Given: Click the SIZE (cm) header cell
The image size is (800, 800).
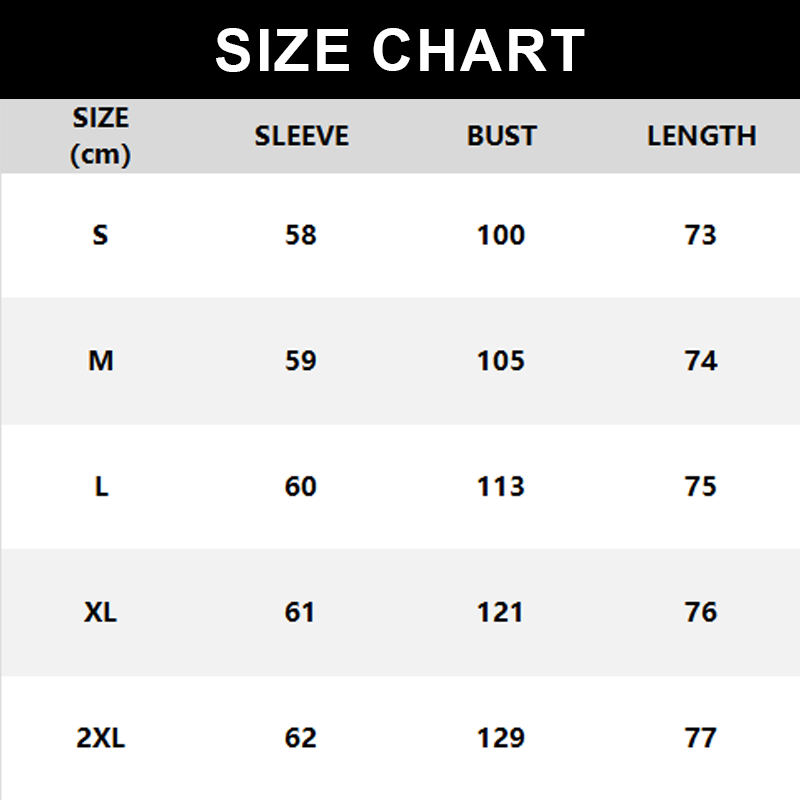Looking at the screenshot, I should tap(101, 136).
